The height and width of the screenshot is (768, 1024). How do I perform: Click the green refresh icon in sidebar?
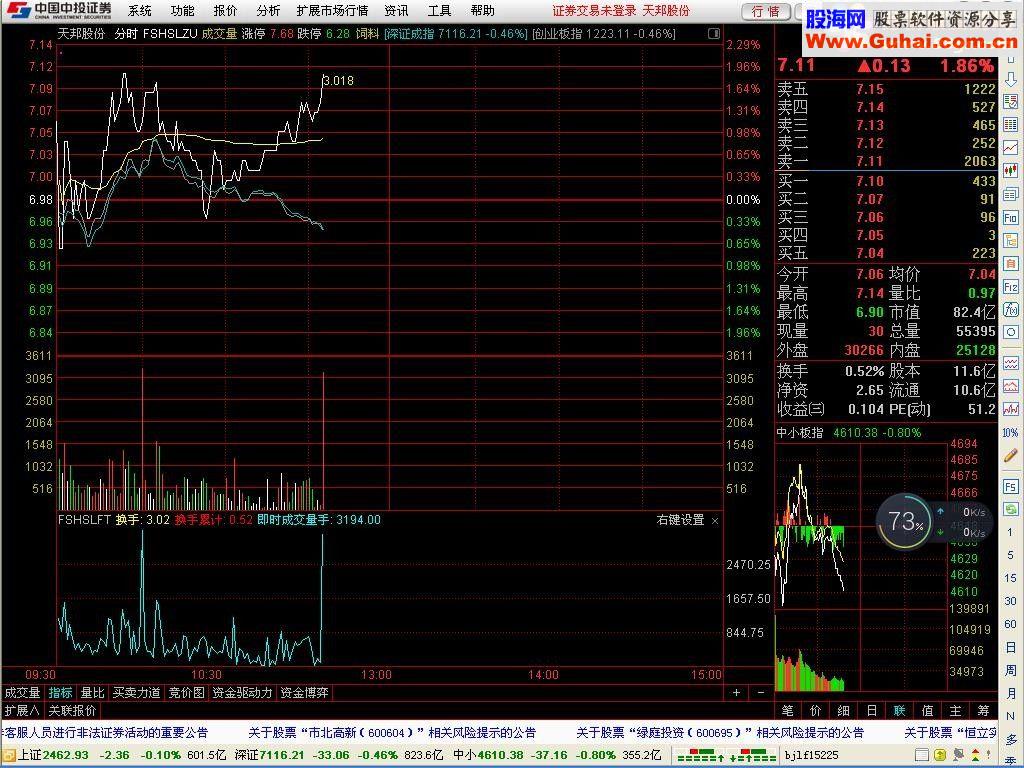pos(1010,509)
